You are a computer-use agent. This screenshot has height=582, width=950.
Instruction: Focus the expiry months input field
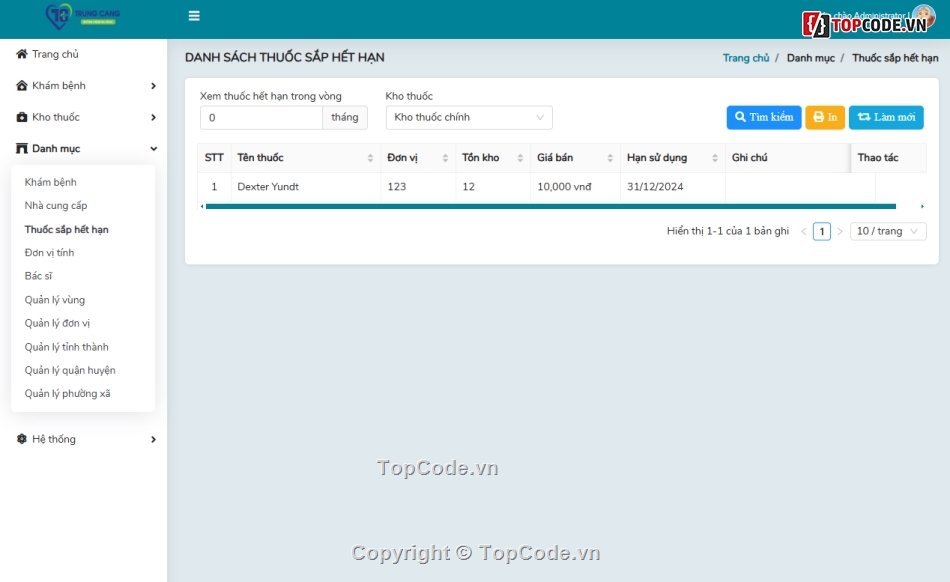(x=261, y=117)
